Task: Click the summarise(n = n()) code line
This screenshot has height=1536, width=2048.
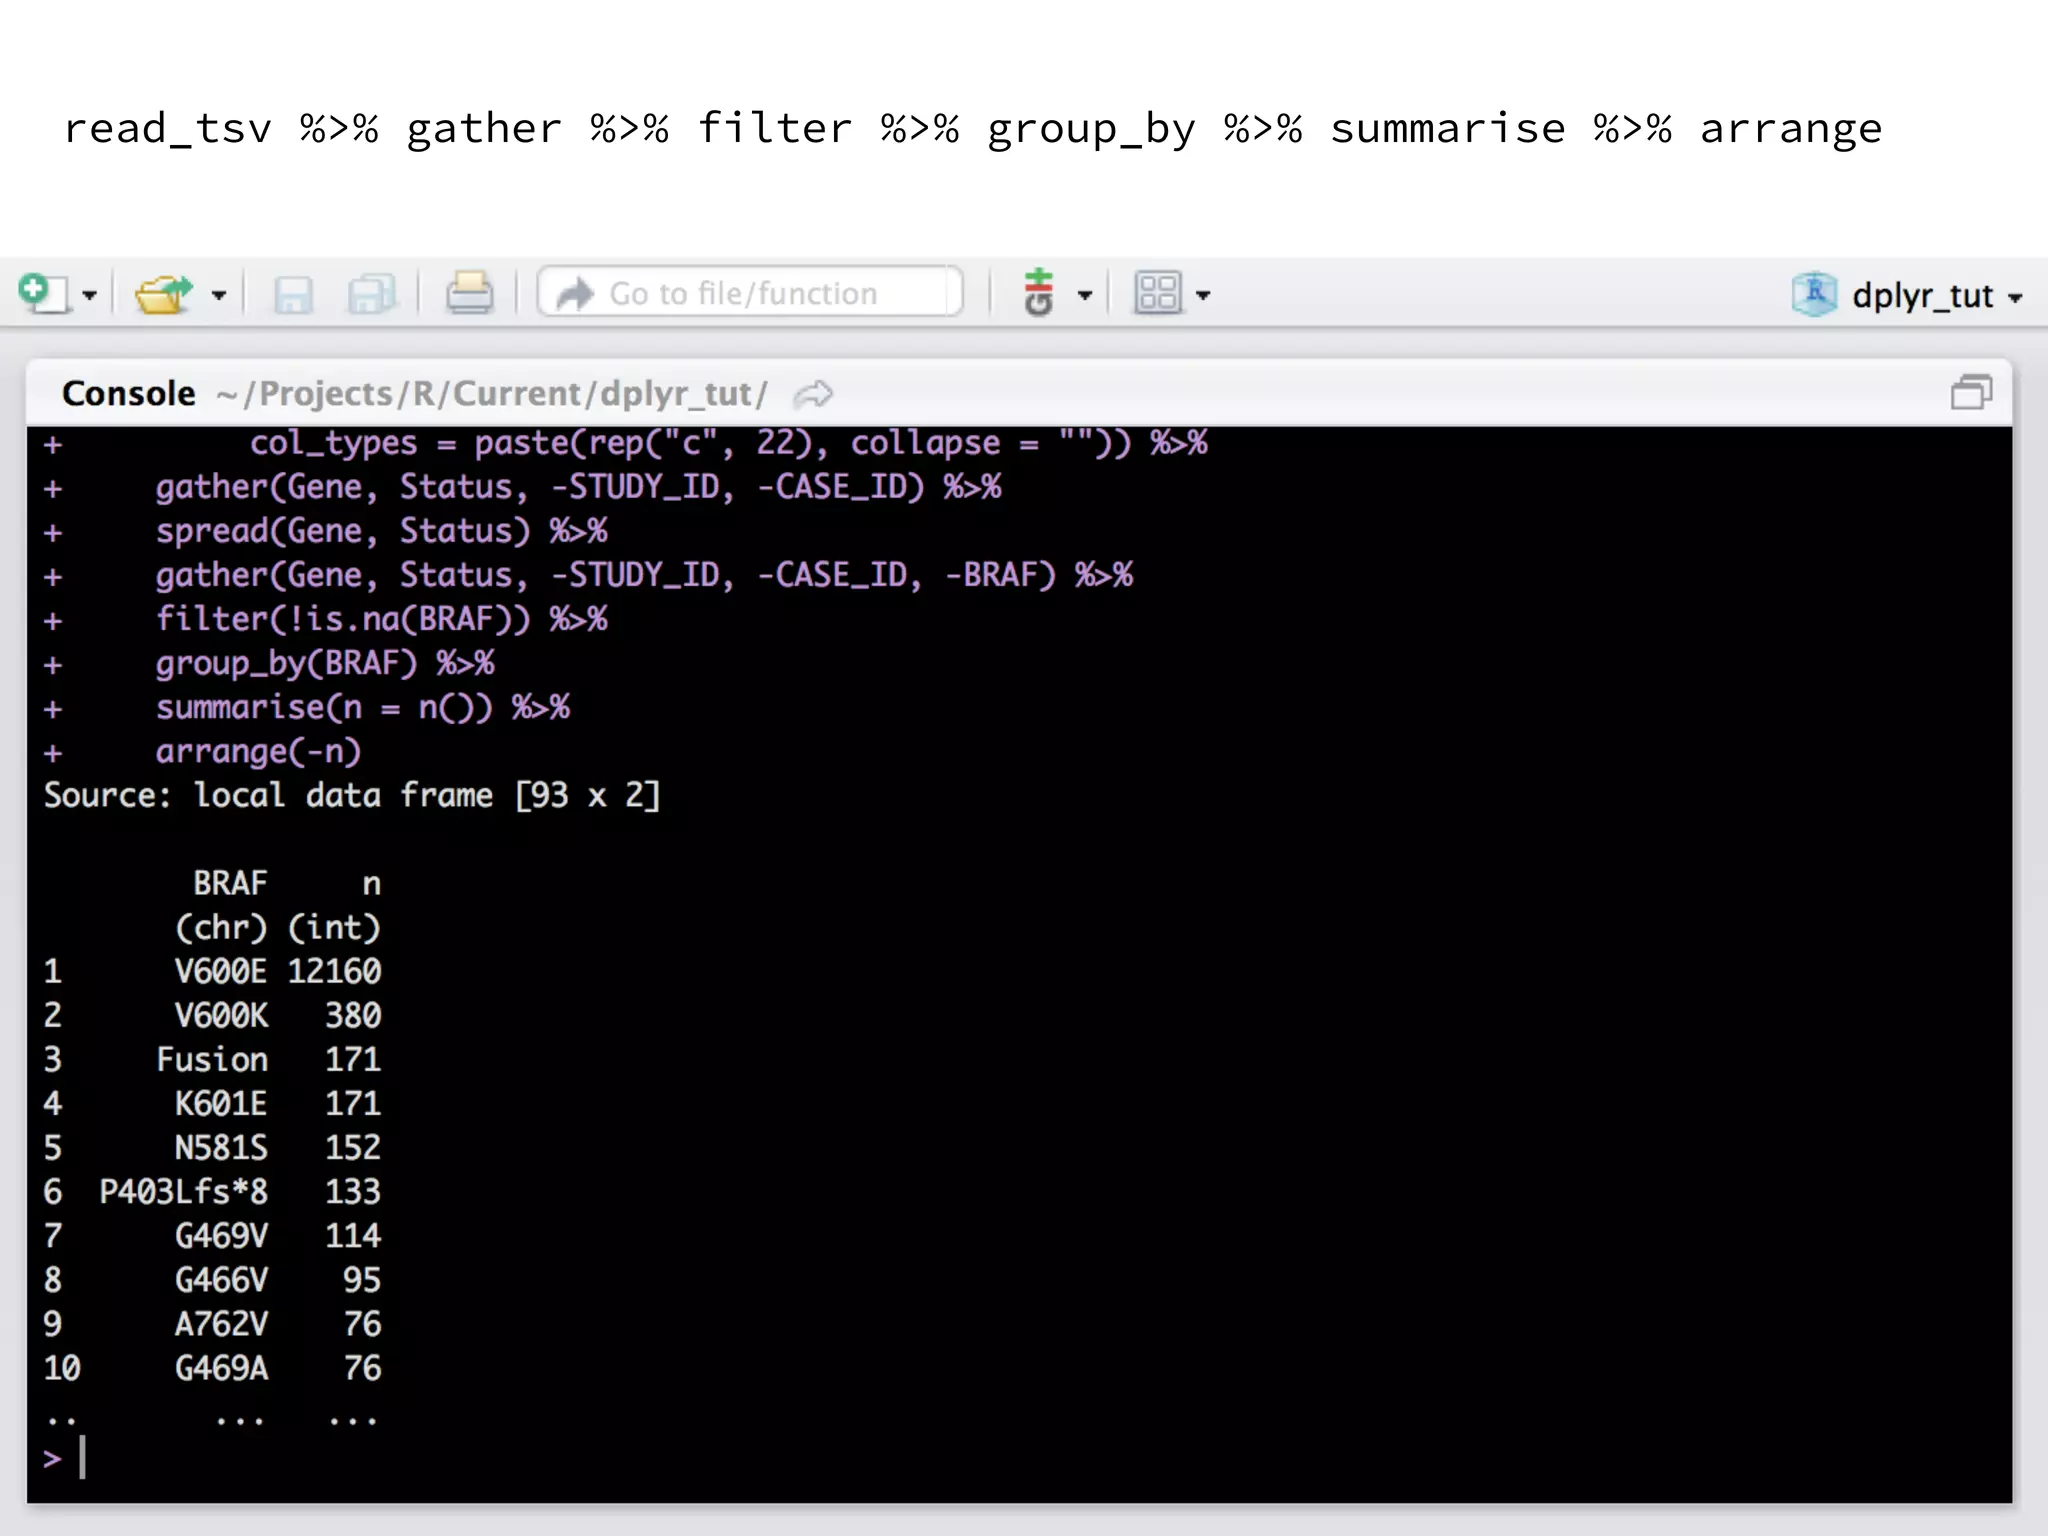Action: (x=363, y=708)
